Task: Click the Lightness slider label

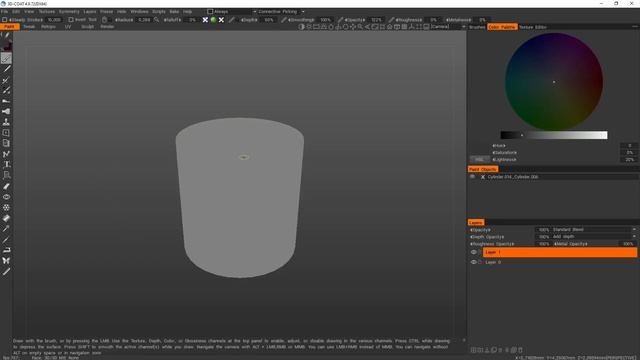Action: [x=504, y=160]
